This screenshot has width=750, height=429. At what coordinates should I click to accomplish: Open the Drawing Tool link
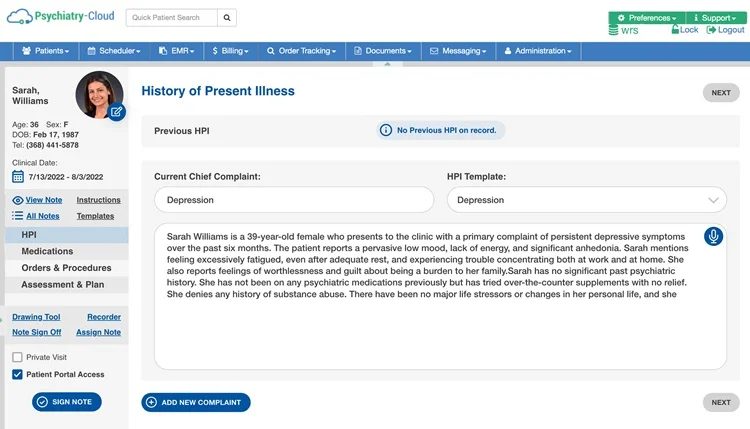click(36, 317)
